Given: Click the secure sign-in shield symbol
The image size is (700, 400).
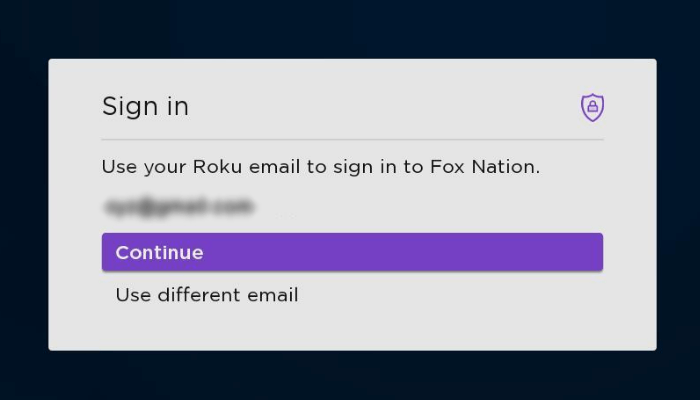Looking at the screenshot, I should pos(593,107).
